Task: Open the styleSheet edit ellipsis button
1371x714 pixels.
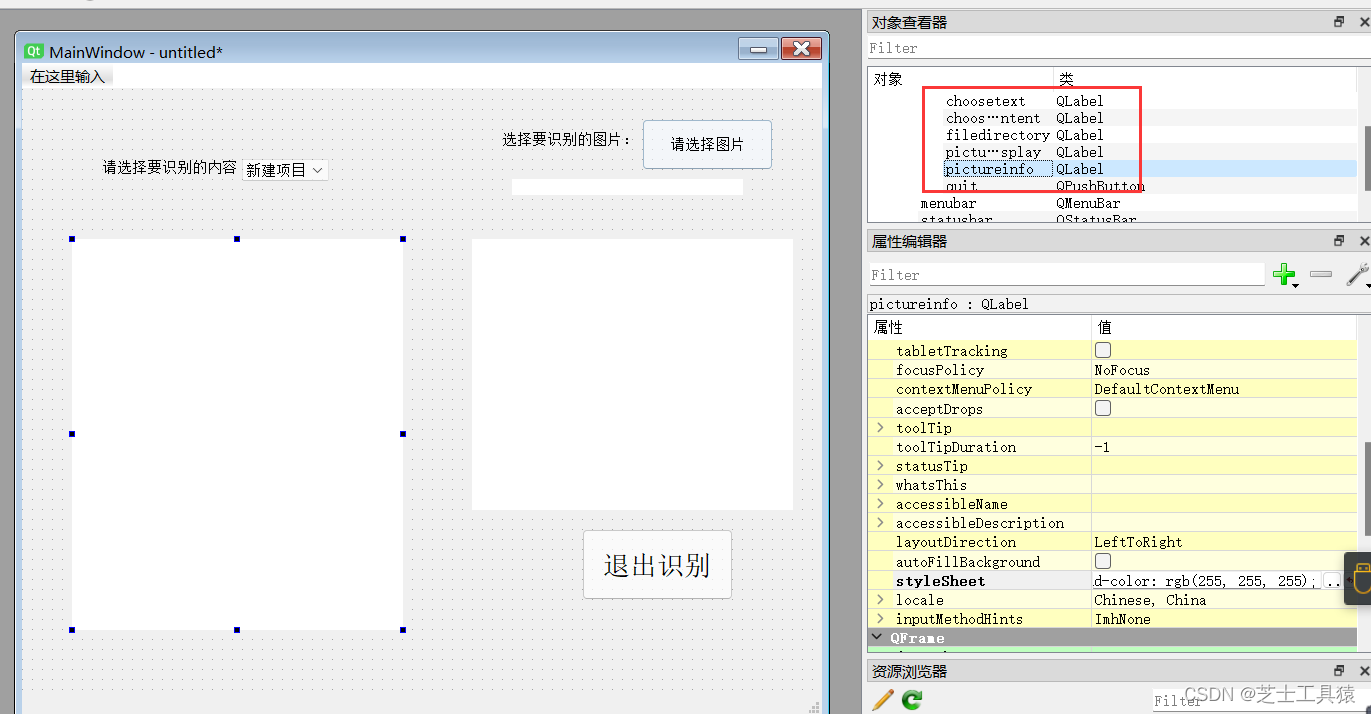Action: point(1332,580)
